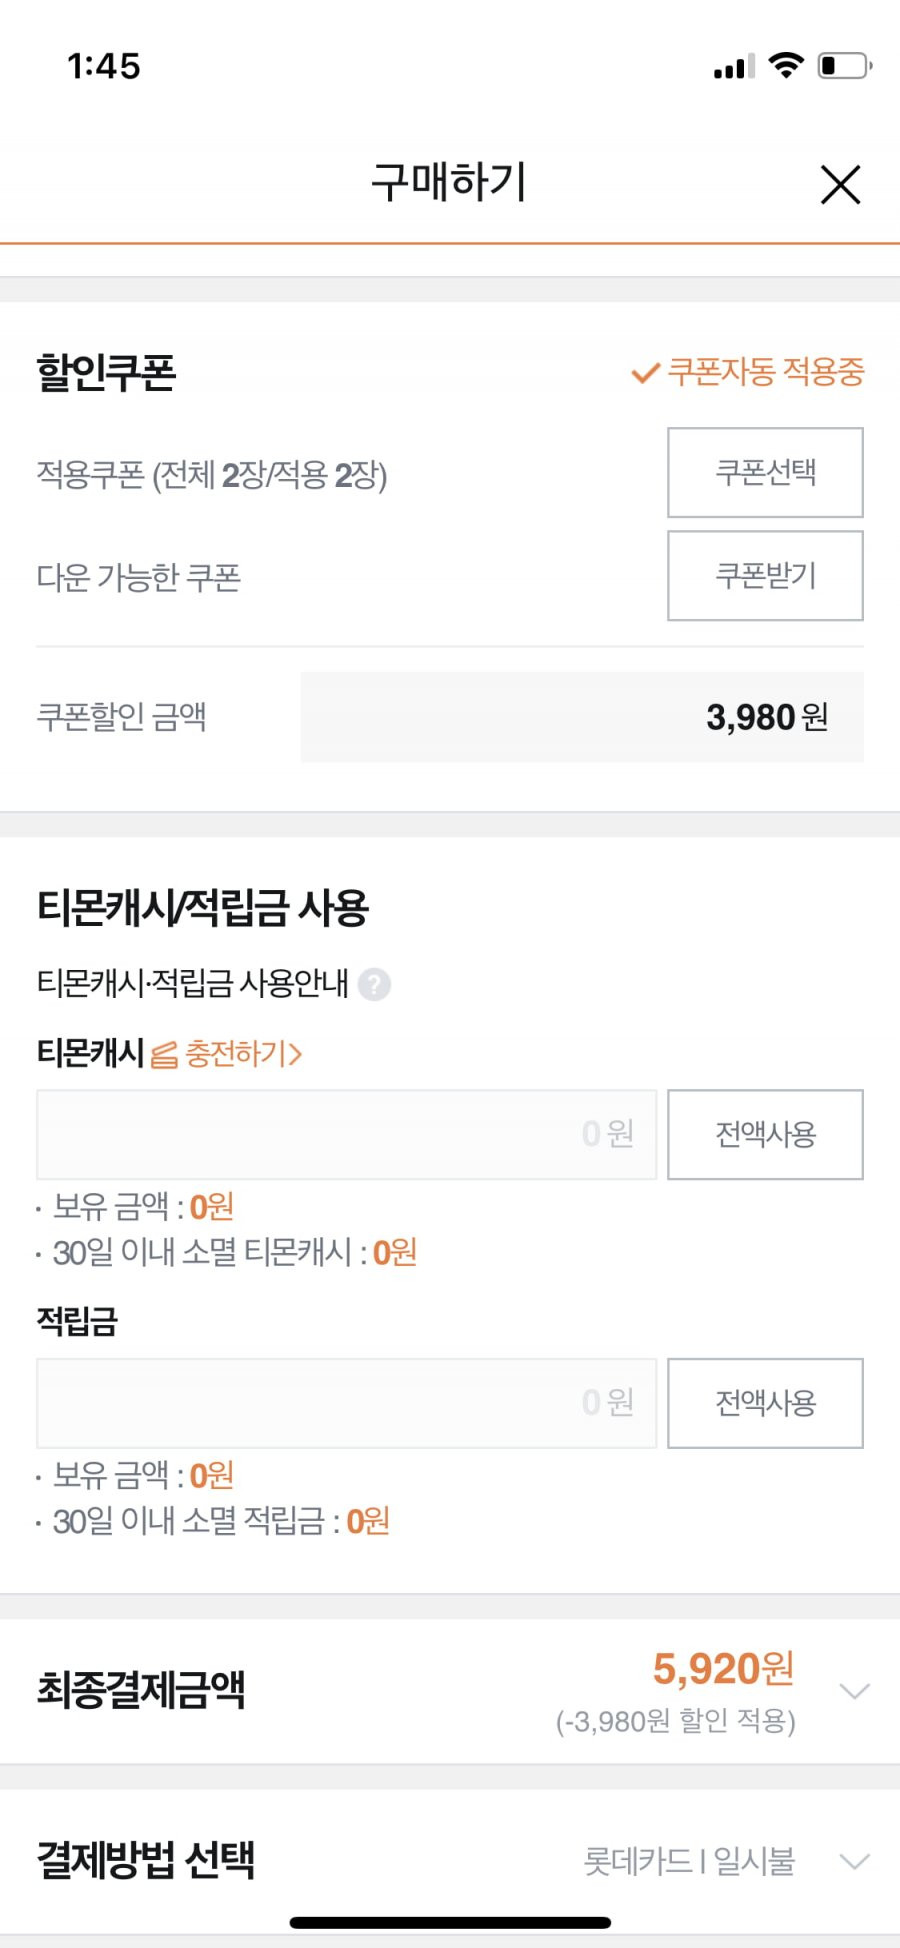Check the Wi-Fi status icon
Screen dimensions: 900x1948
[x=786, y=66]
